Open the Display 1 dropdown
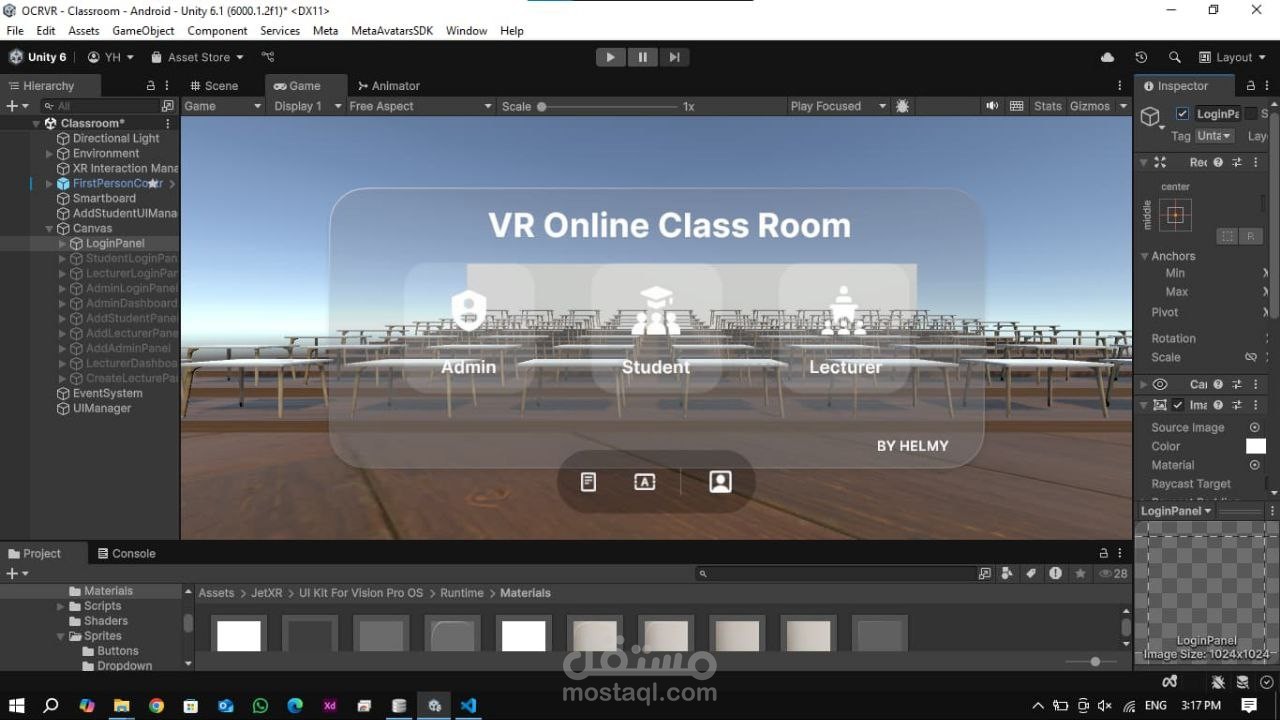Image resolution: width=1280 pixels, height=720 pixels. point(307,106)
